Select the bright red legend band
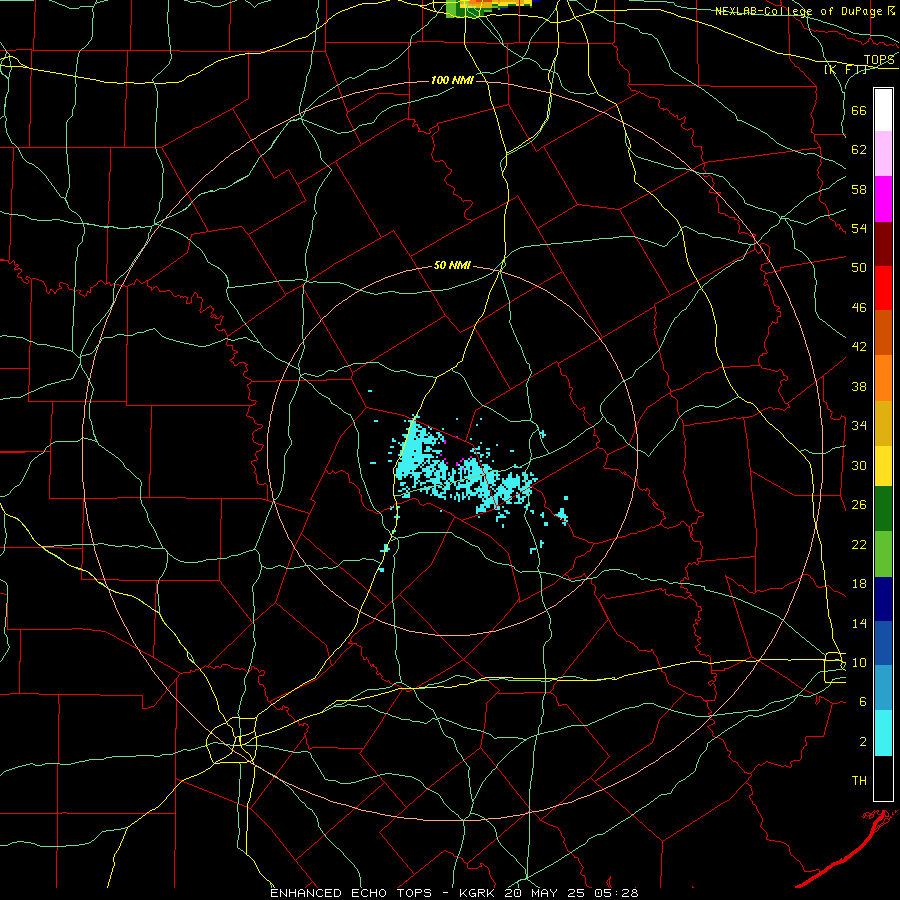Image resolution: width=900 pixels, height=900 pixels. [x=883, y=288]
